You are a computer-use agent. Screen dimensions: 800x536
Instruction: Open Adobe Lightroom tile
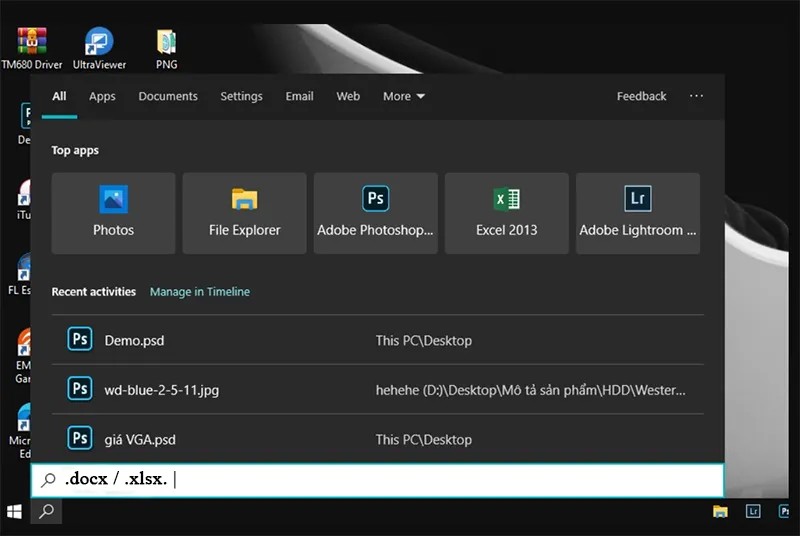[x=637, y=213]
